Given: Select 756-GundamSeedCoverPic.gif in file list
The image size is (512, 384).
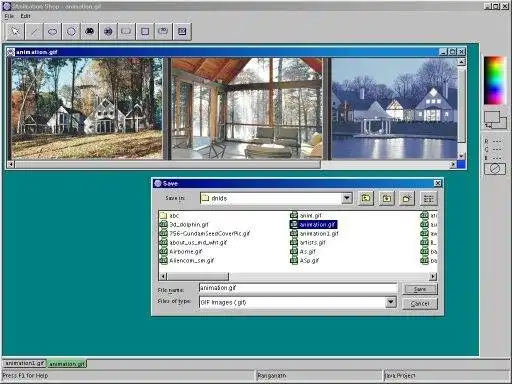Looking at the screenshot, I should click(205, 234).
